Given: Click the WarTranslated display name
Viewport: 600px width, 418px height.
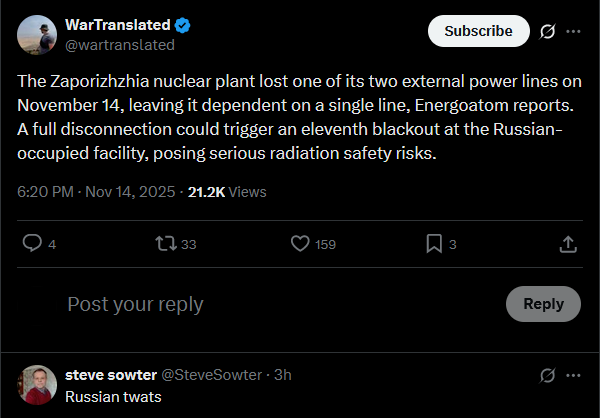Looking at the screenshot, I should pos(118,25).
